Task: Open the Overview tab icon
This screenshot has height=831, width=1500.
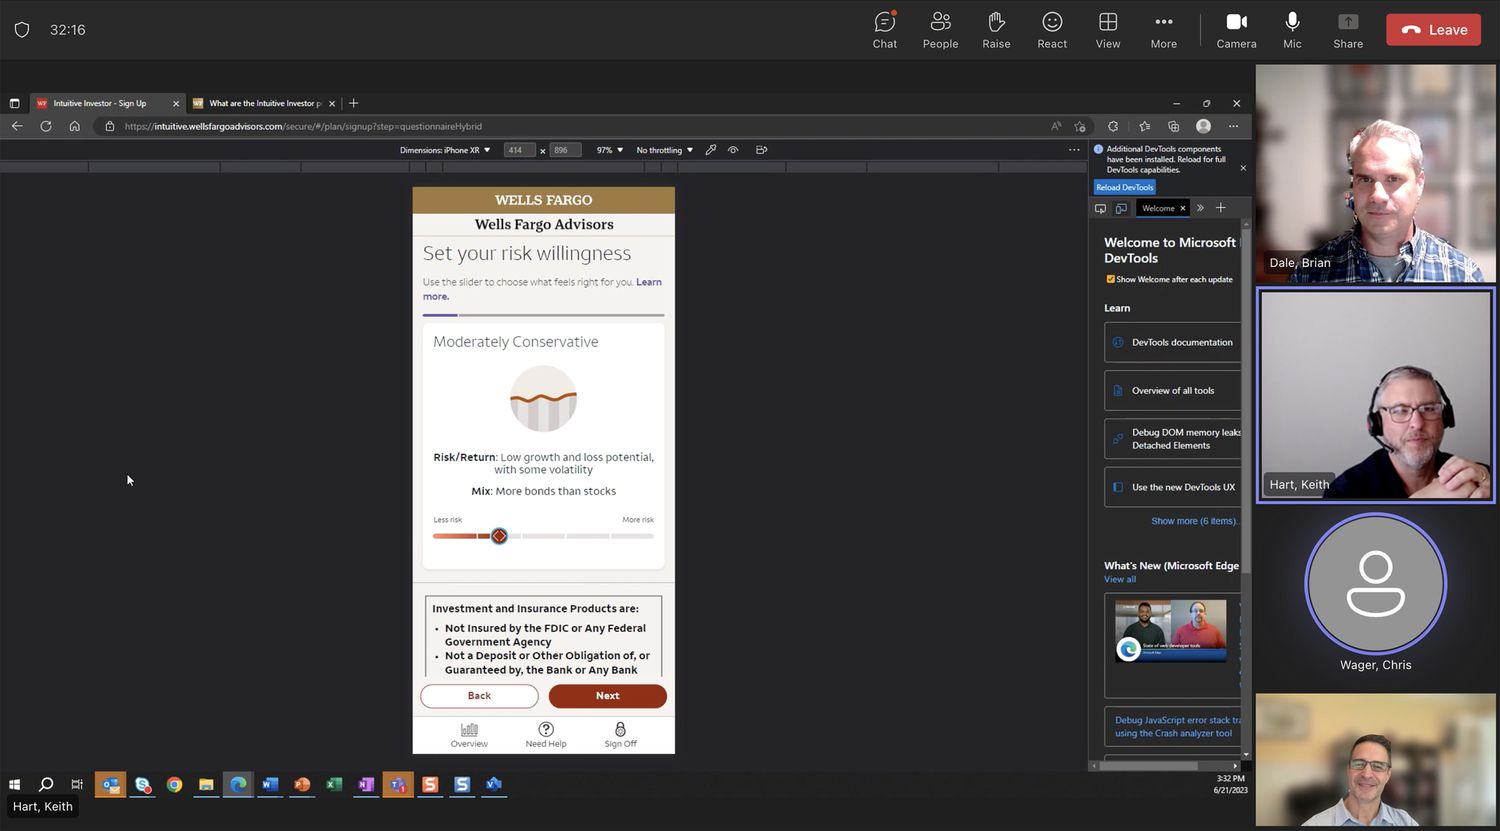Action: click(x=469, y=735)
